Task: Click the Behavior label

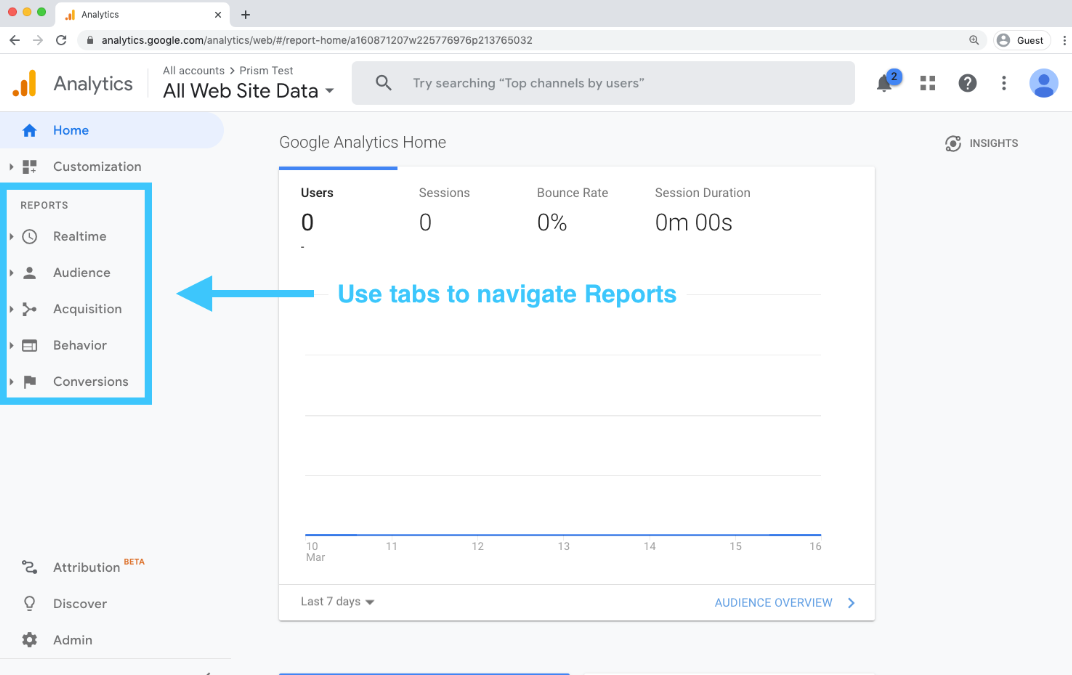Action: click(x=80, y=345)
